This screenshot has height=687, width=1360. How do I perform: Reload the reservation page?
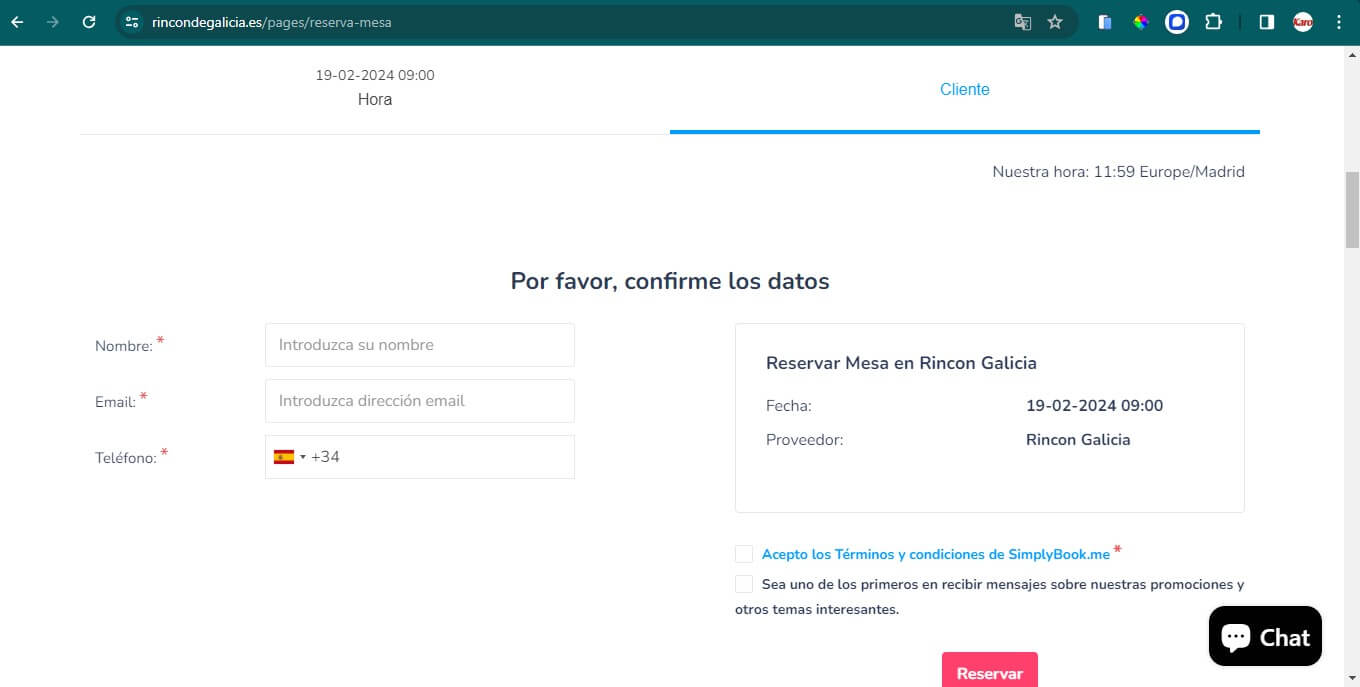tap(89, 22)
